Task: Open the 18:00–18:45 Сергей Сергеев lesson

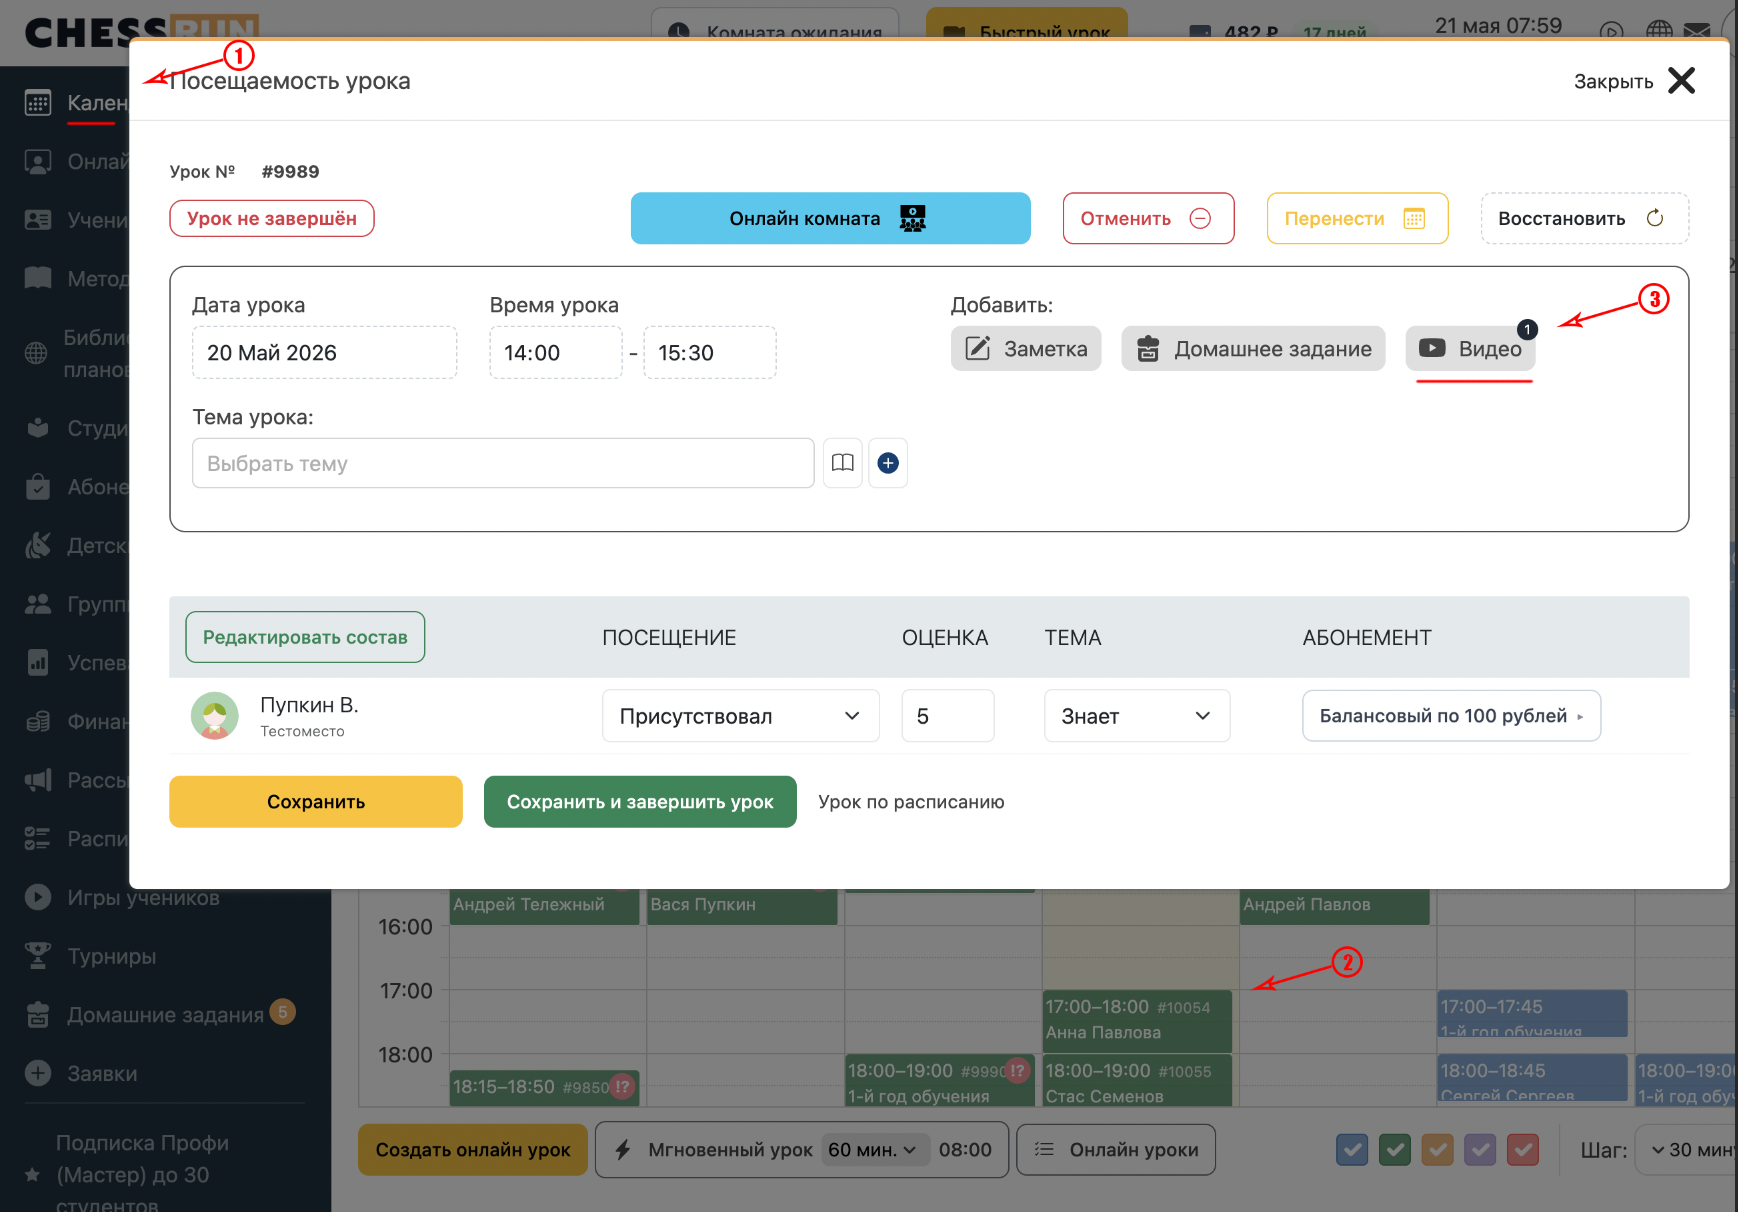Action: (x=1532, y=1078)
